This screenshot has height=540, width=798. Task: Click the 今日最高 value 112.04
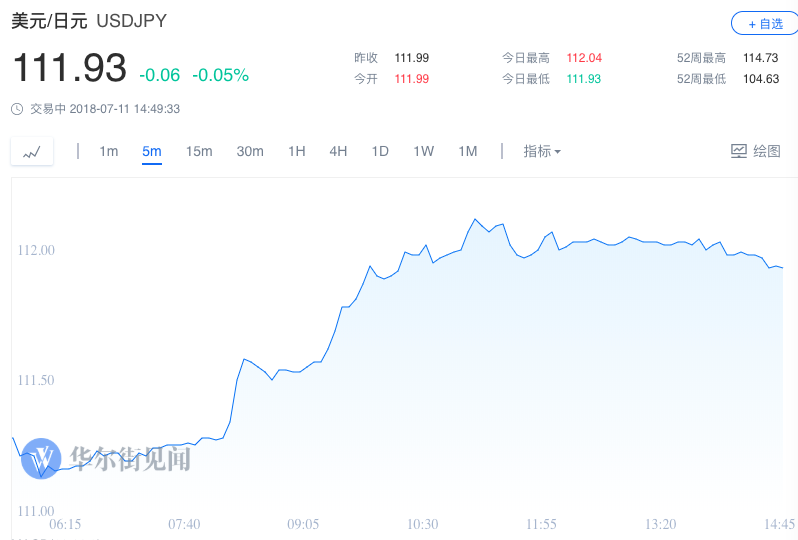point(584,58)
